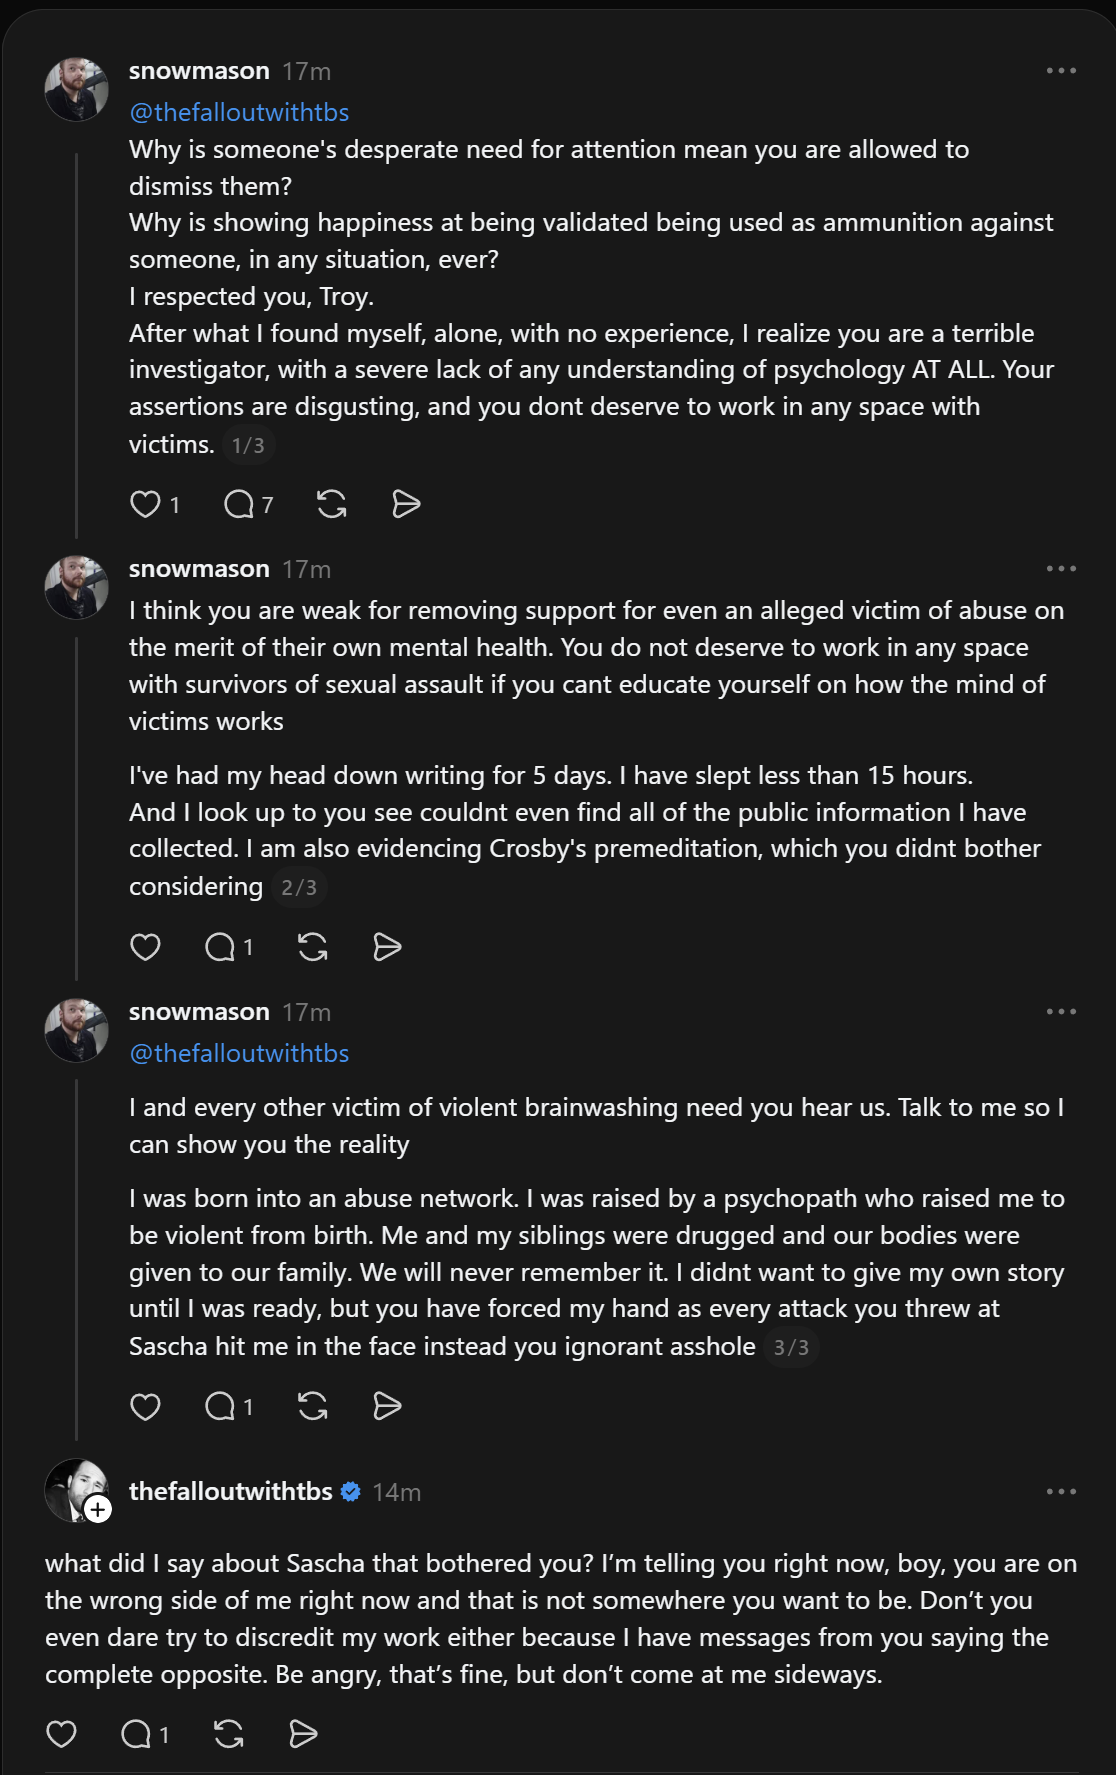Share the 3/3 post via send icon
The height and width of the screenshot is (1775, 1116).
(x=387, y=1407)
